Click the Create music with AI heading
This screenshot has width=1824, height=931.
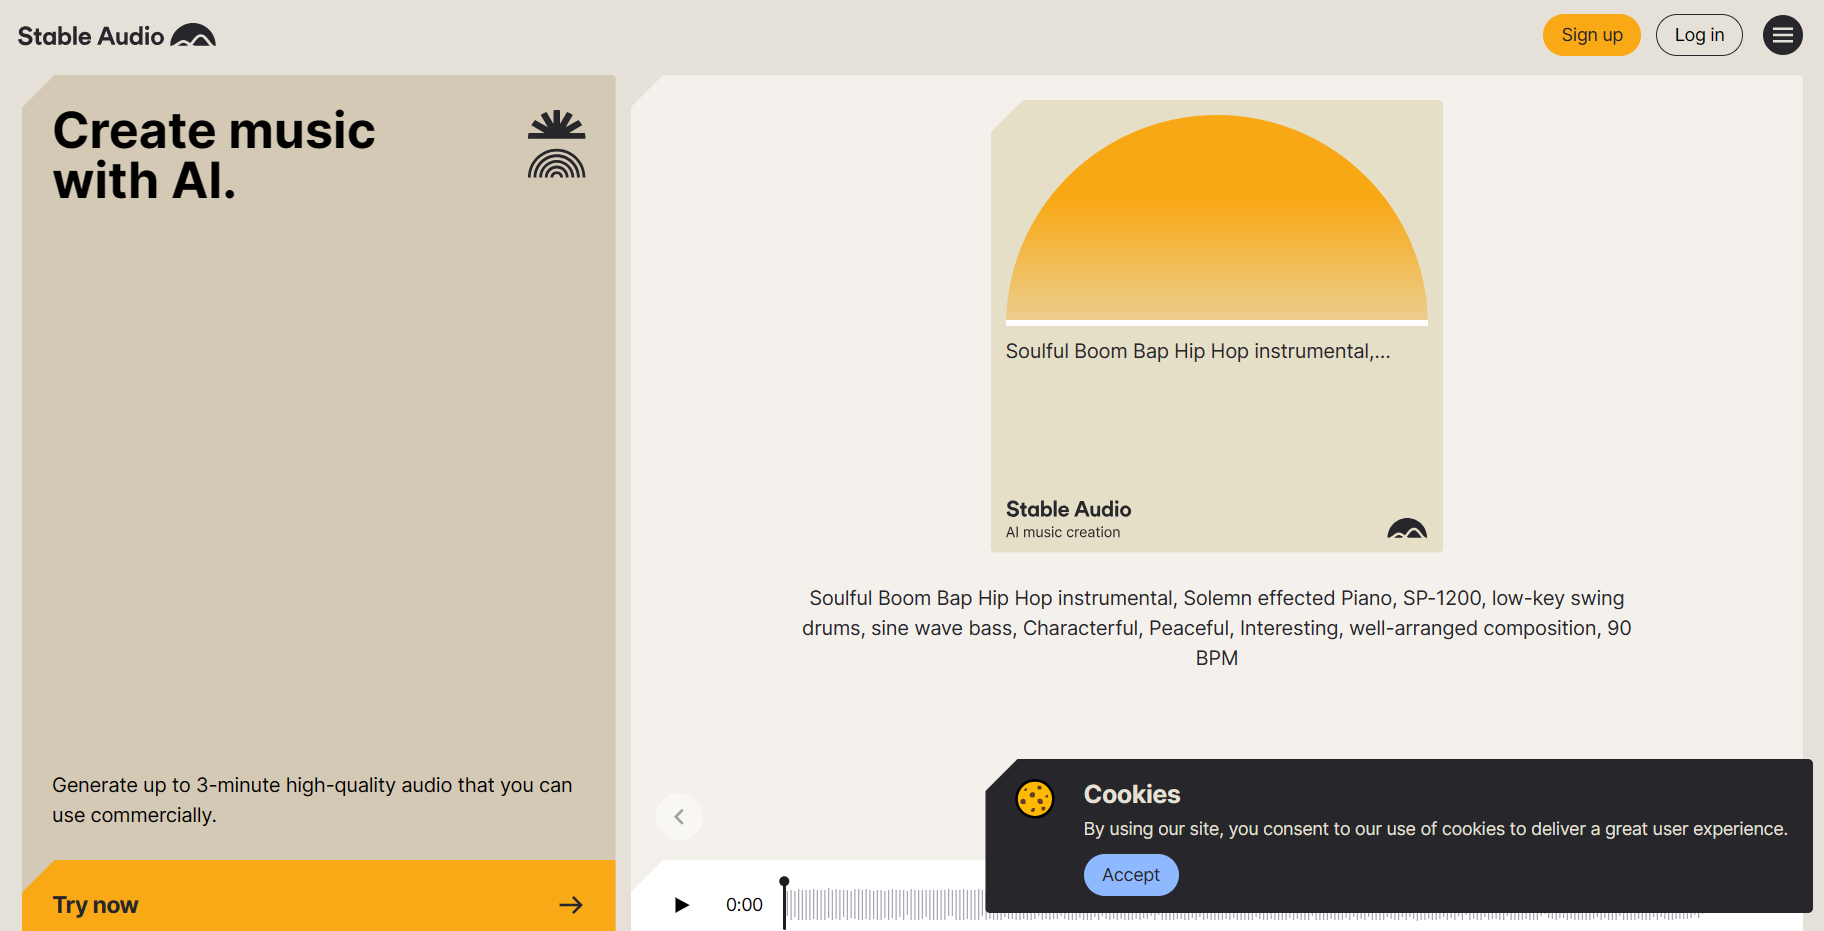214,156
